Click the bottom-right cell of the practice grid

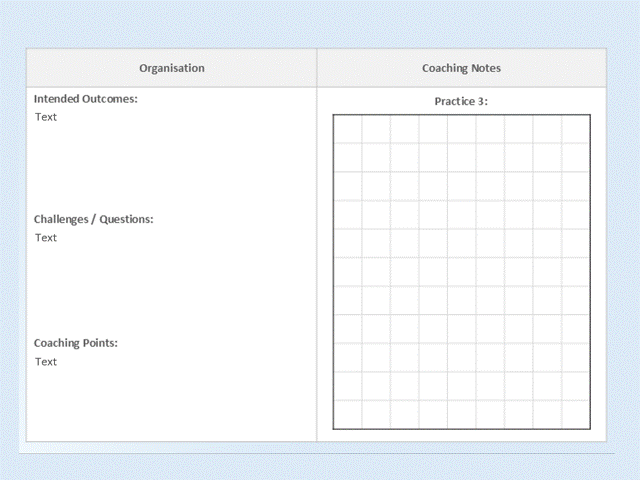[576, 414]
